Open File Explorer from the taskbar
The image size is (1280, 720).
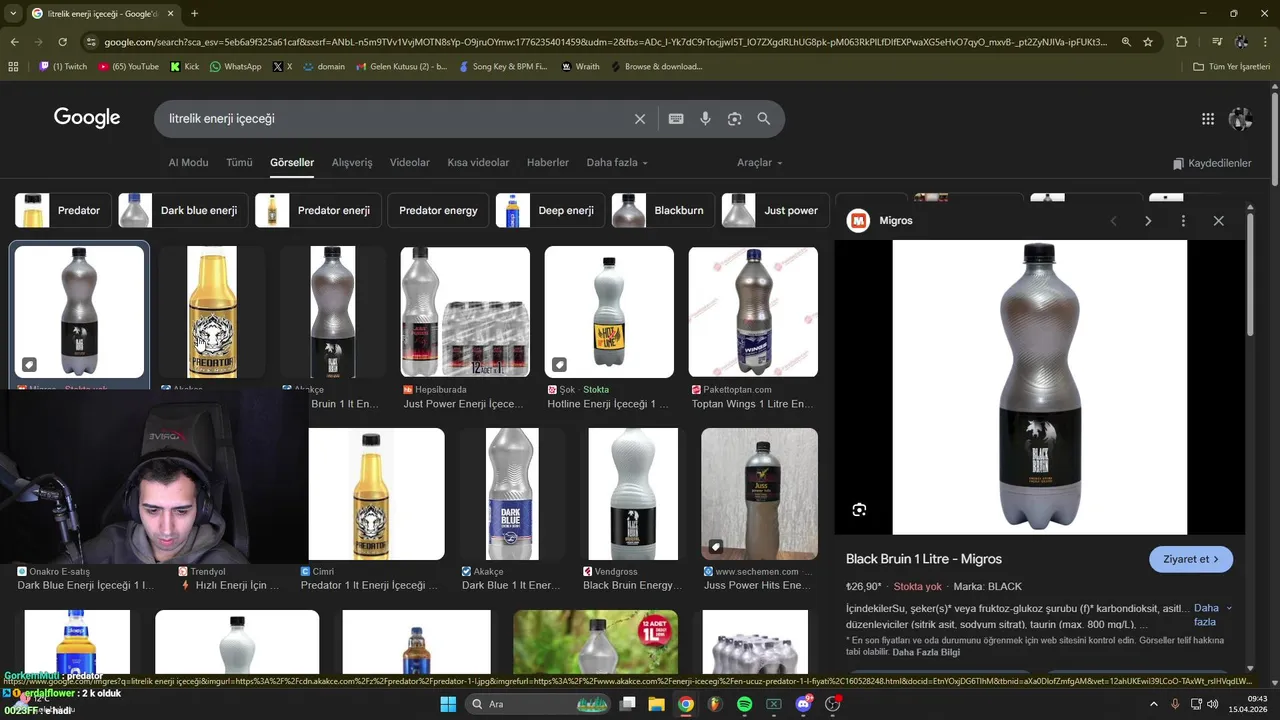[x=656, y=704]
